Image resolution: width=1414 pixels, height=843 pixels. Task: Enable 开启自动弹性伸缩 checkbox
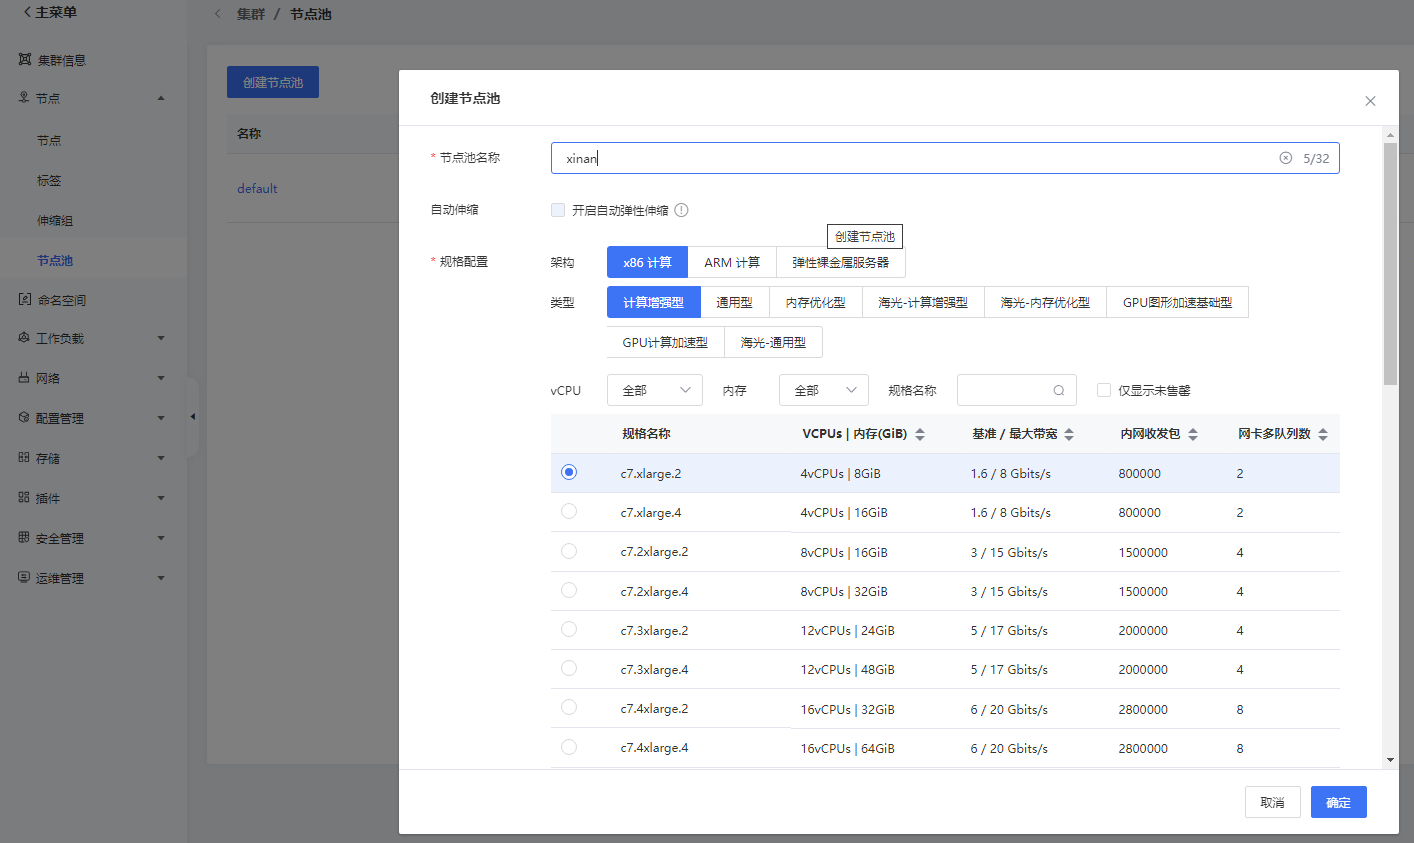tap(558, 210)
